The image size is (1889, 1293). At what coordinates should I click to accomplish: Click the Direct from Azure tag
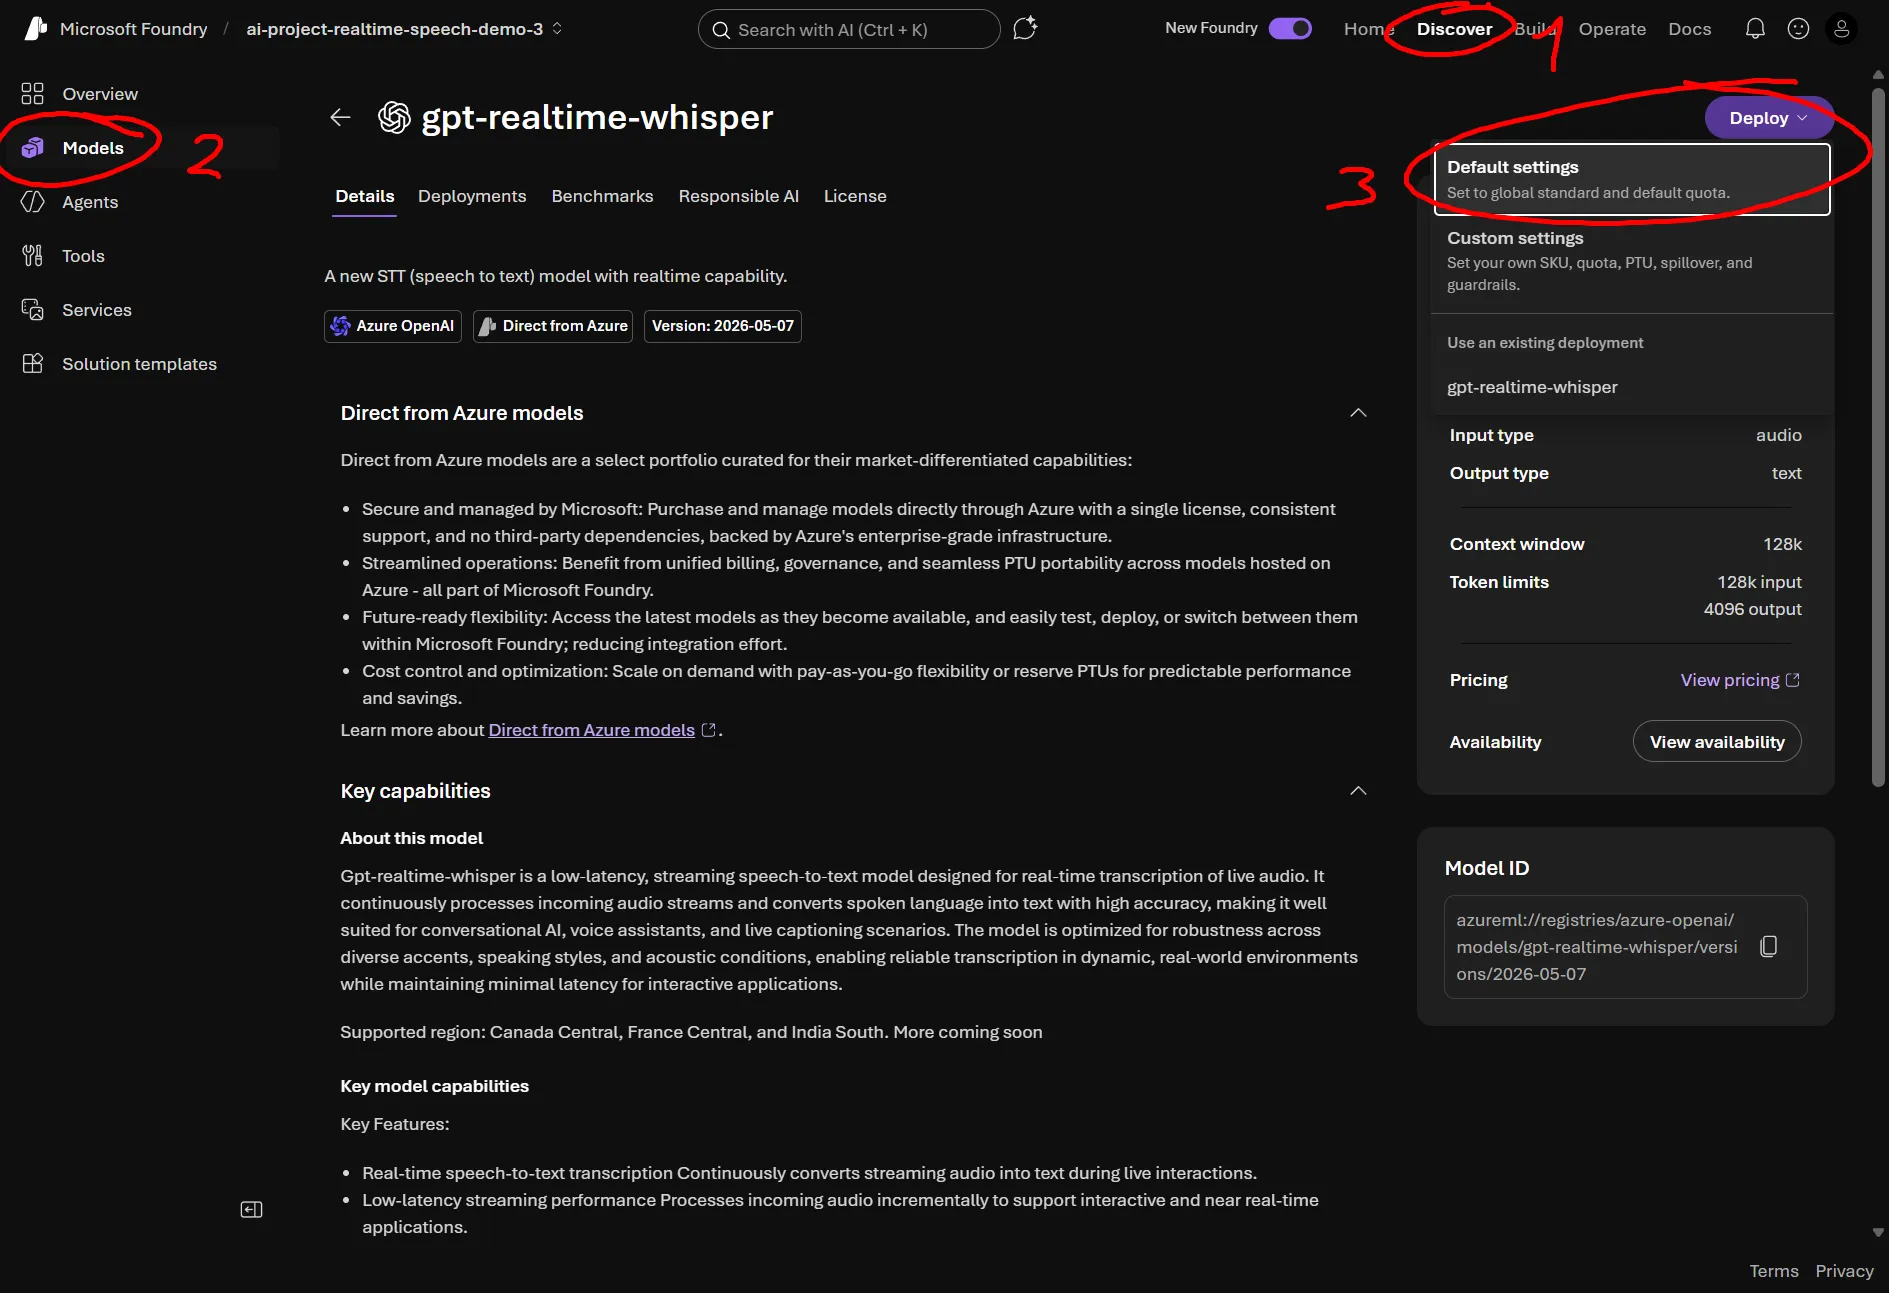[x=553, y=326]
